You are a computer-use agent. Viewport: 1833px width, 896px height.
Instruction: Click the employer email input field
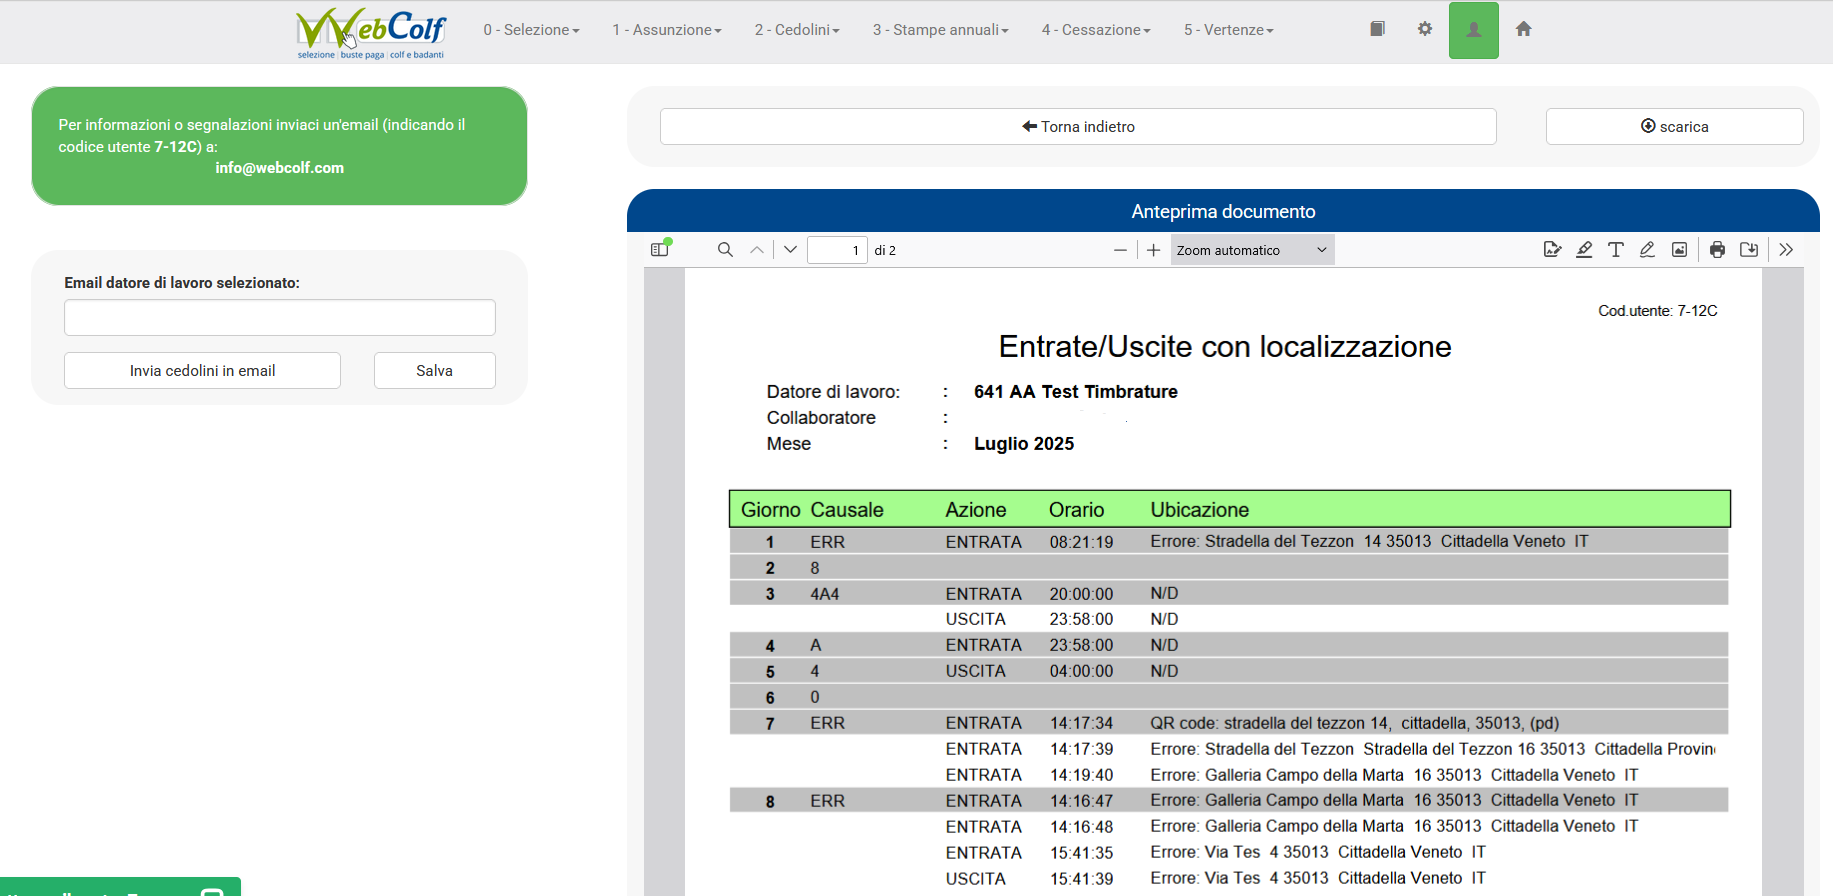[279, 318]
